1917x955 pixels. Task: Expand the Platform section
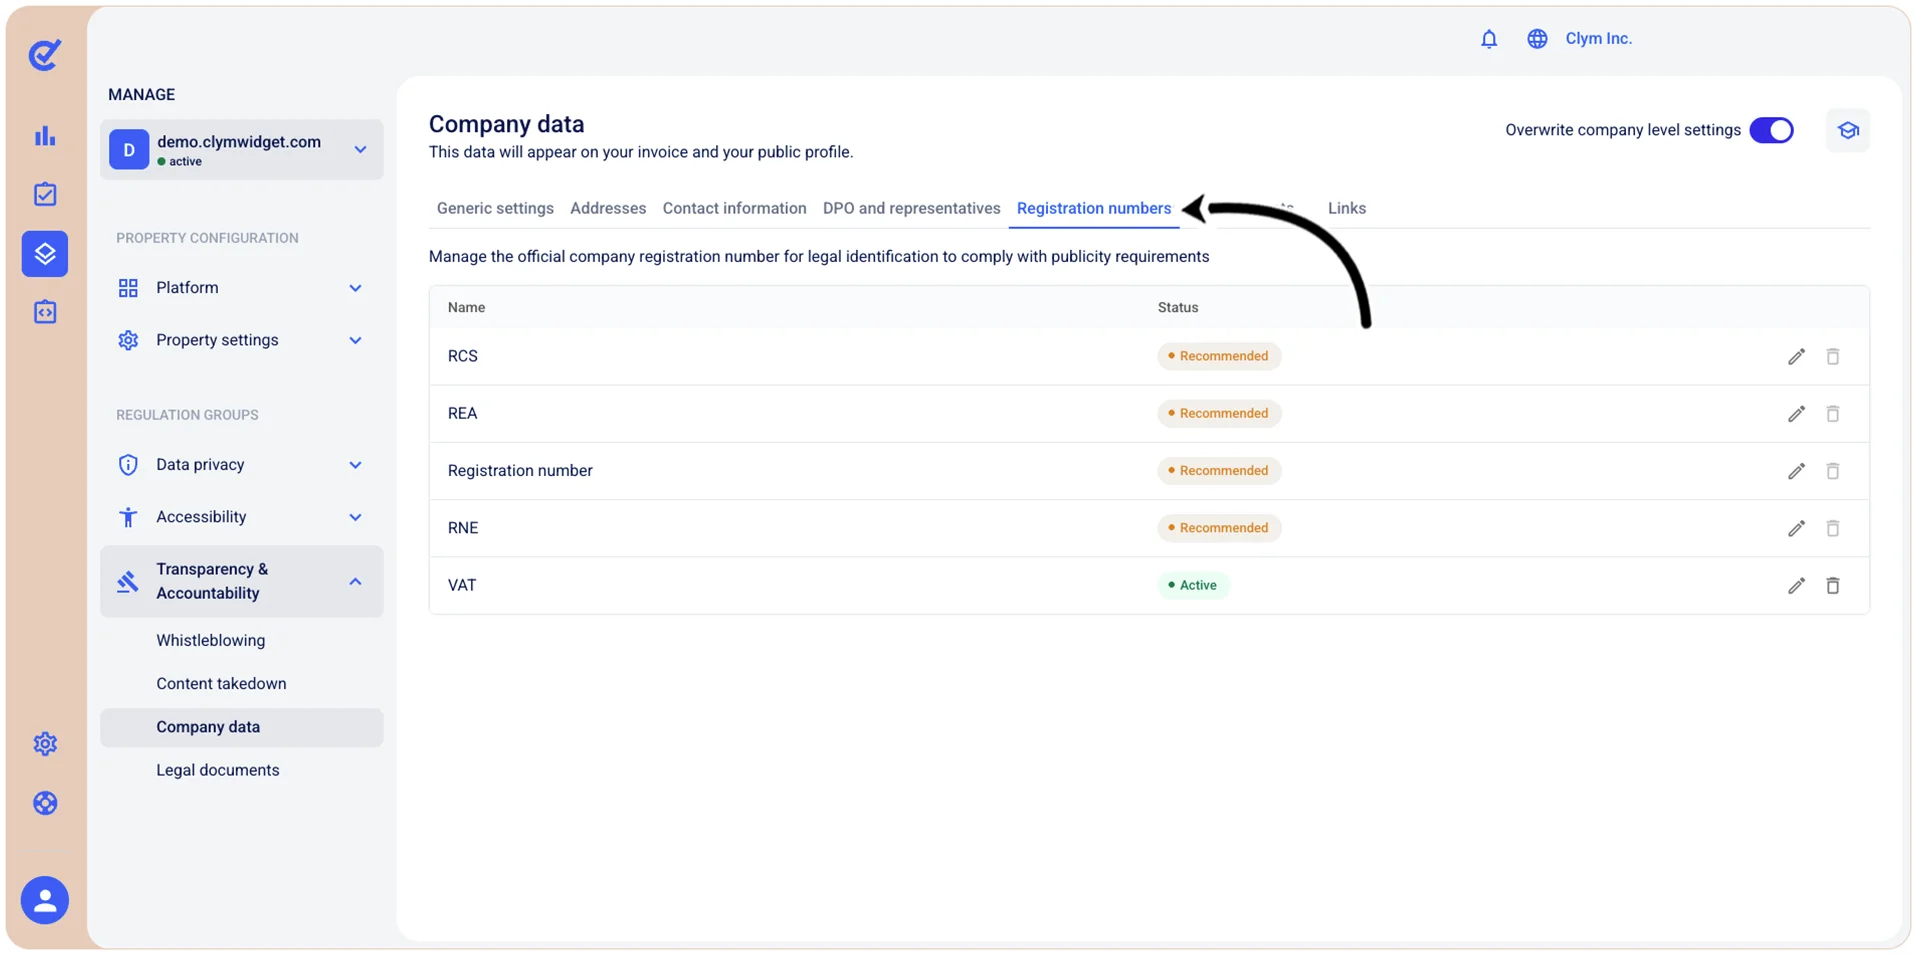click(241, 288)
